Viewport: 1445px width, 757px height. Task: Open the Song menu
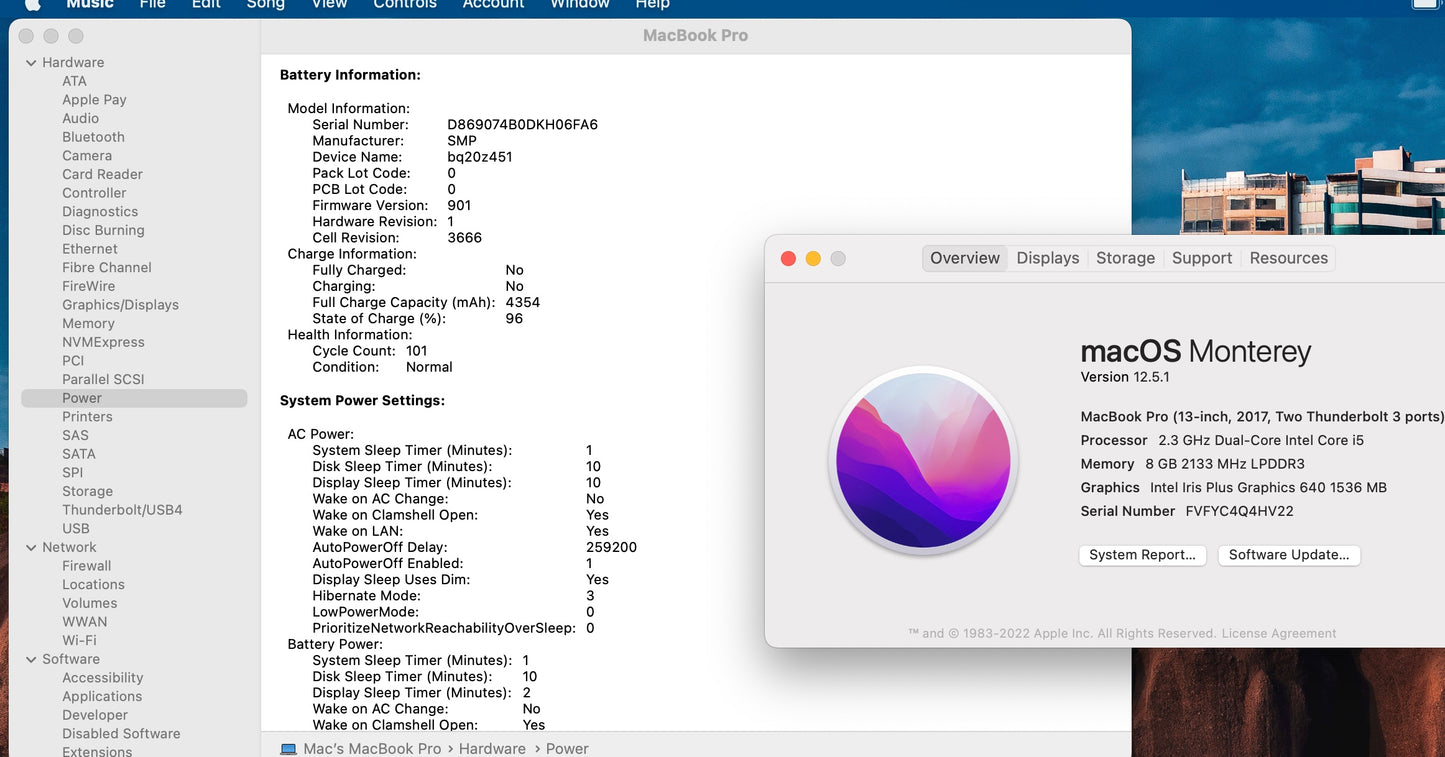pos(265,4)
